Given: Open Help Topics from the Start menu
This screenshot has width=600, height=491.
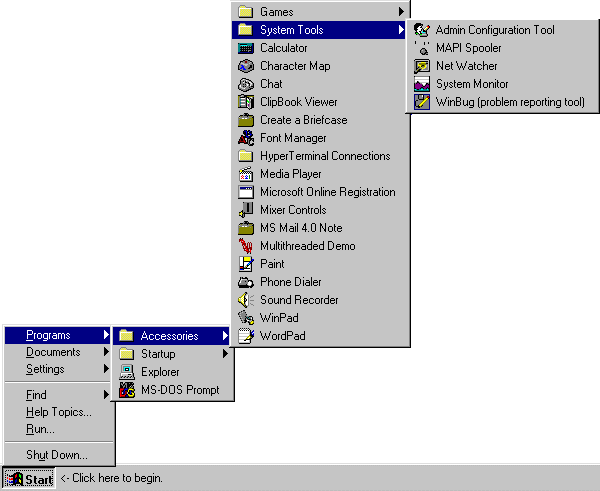Looking at the screenshot, I should [x=58, y=412].
